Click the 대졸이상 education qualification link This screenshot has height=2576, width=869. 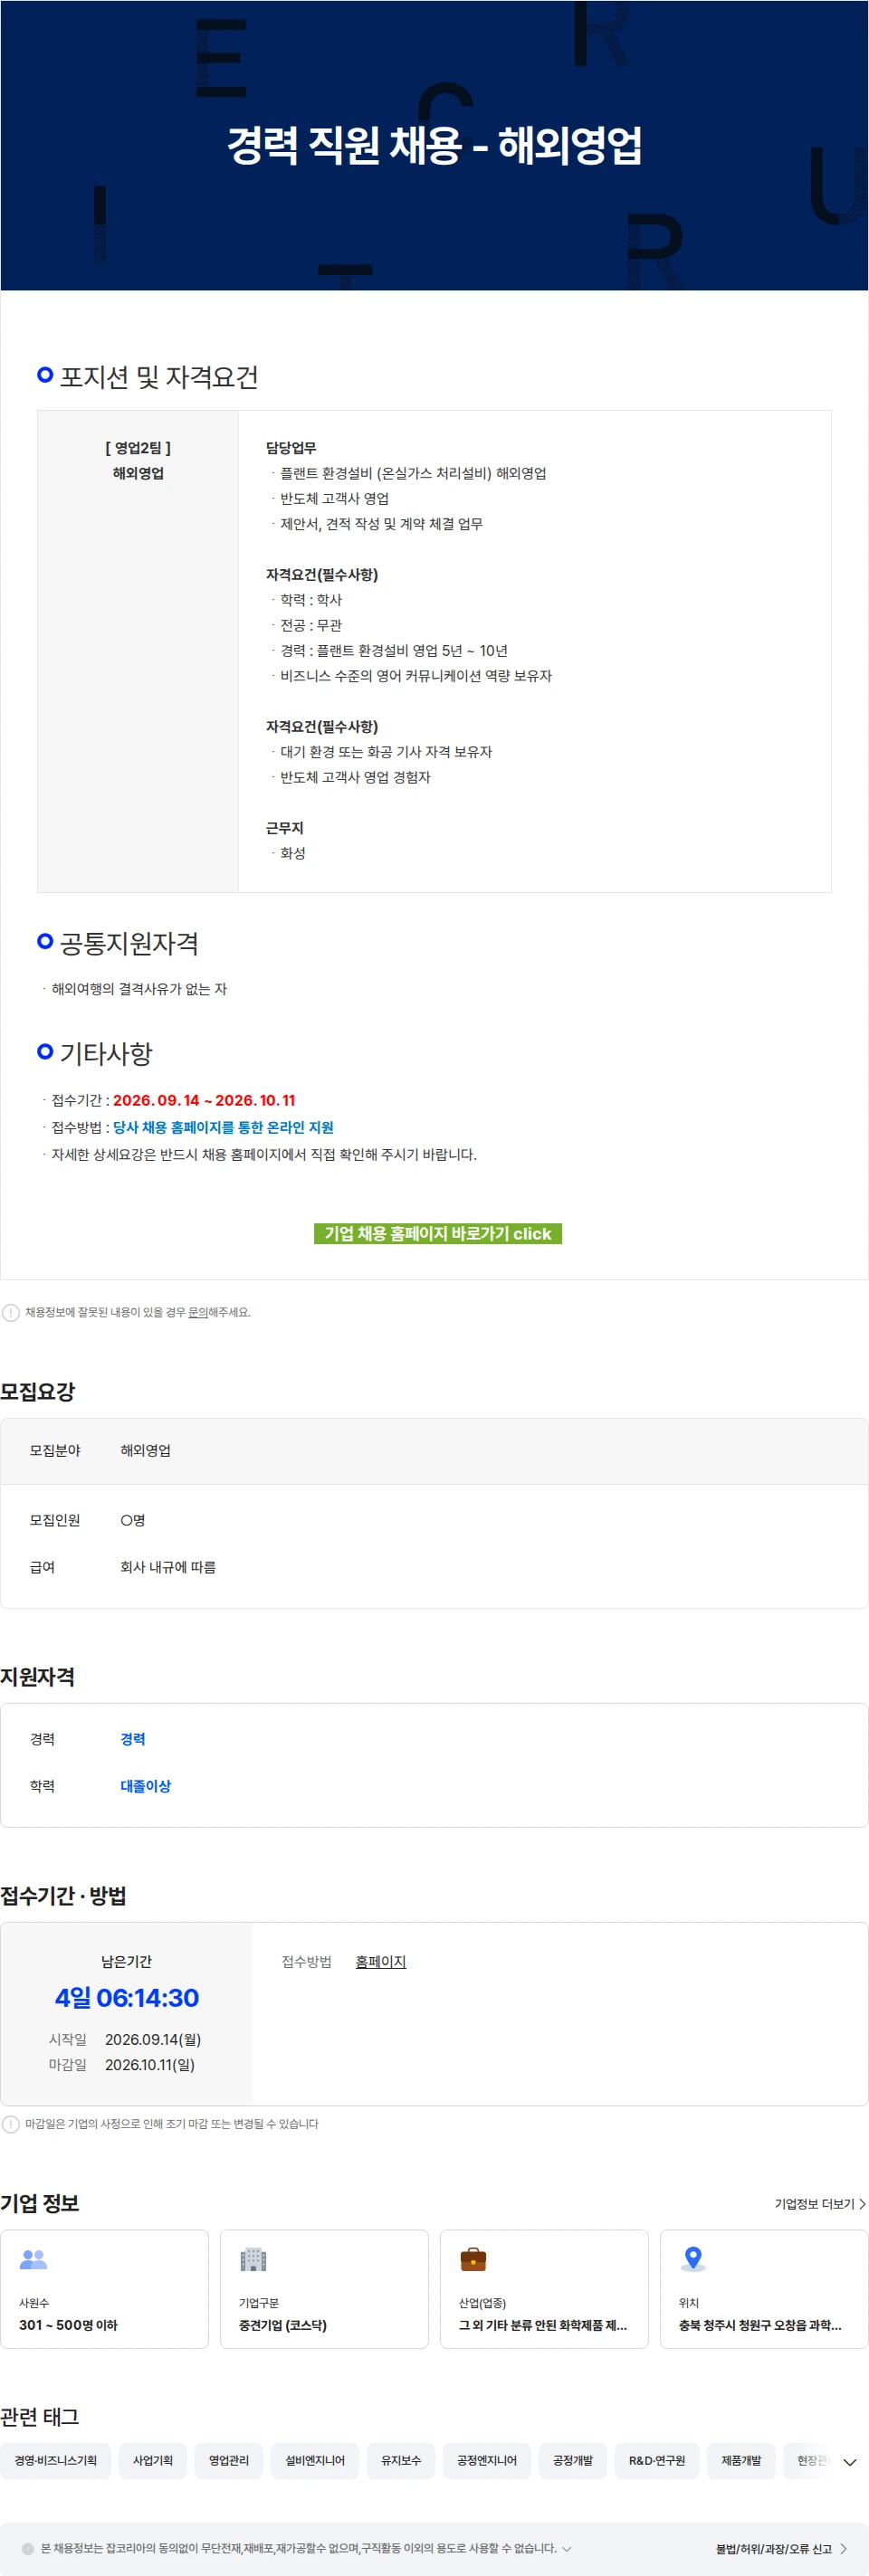145,1785
